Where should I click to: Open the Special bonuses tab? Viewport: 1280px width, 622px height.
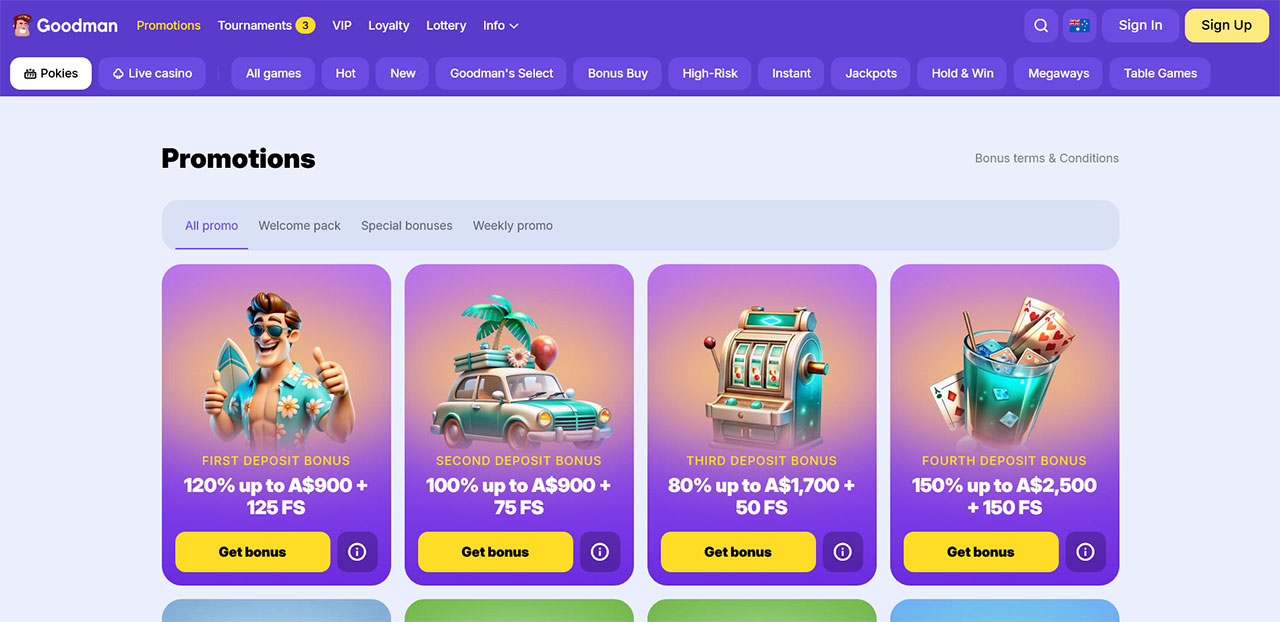coord(406,226)
